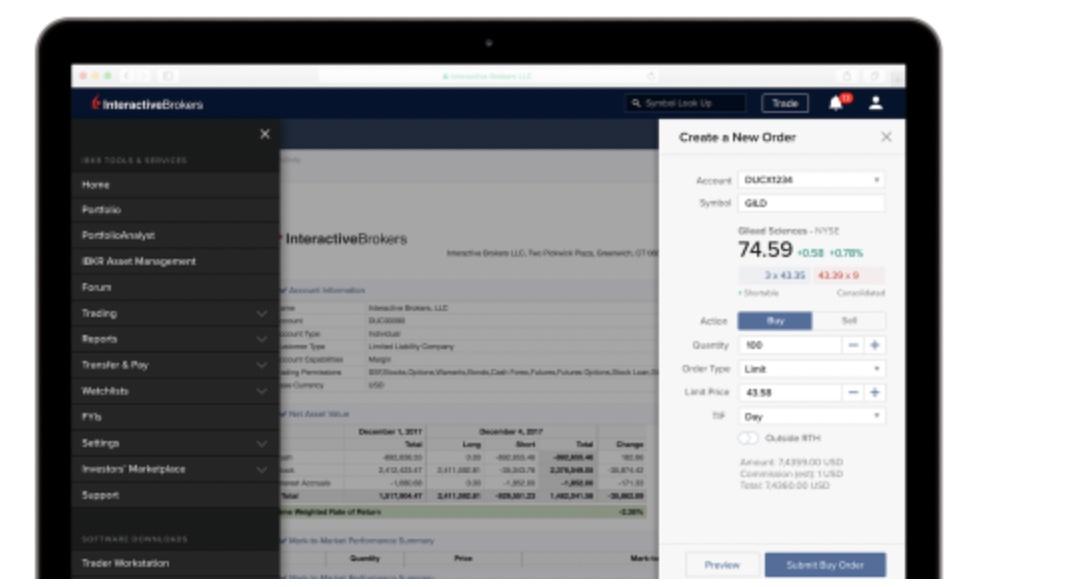This screenshot has width=1071, height=587.
Task: Open Trader Workstation download link
Action: 175,564
